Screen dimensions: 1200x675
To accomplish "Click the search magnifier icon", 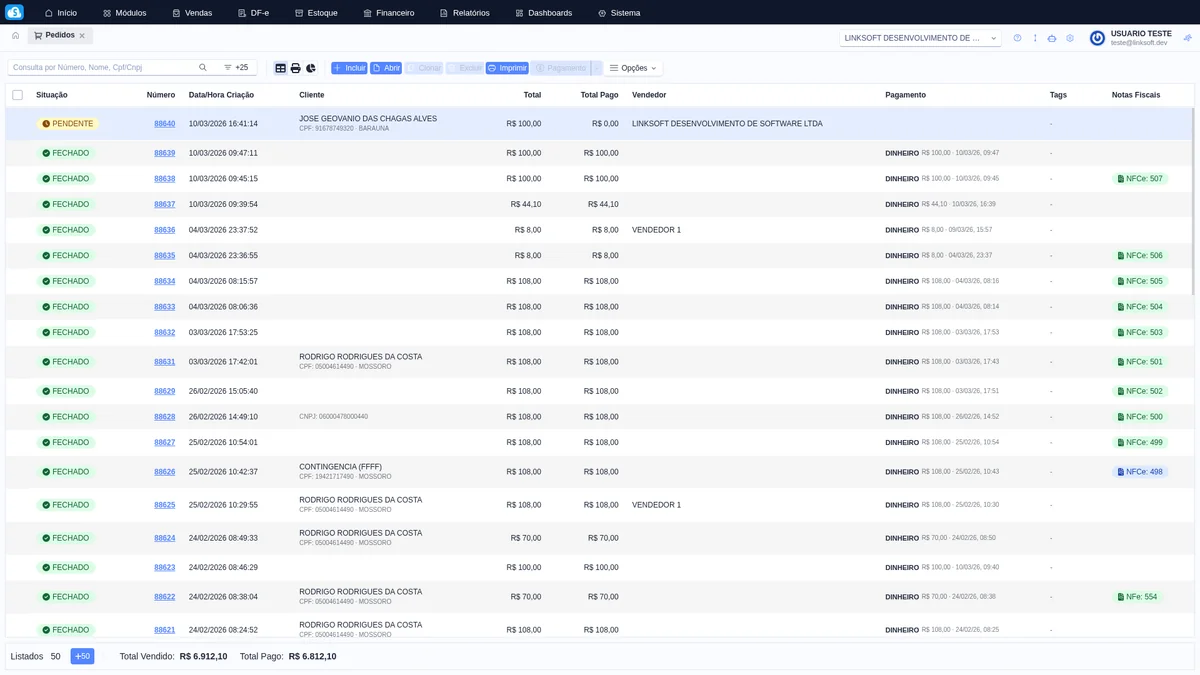I will [x=203, y=68].
